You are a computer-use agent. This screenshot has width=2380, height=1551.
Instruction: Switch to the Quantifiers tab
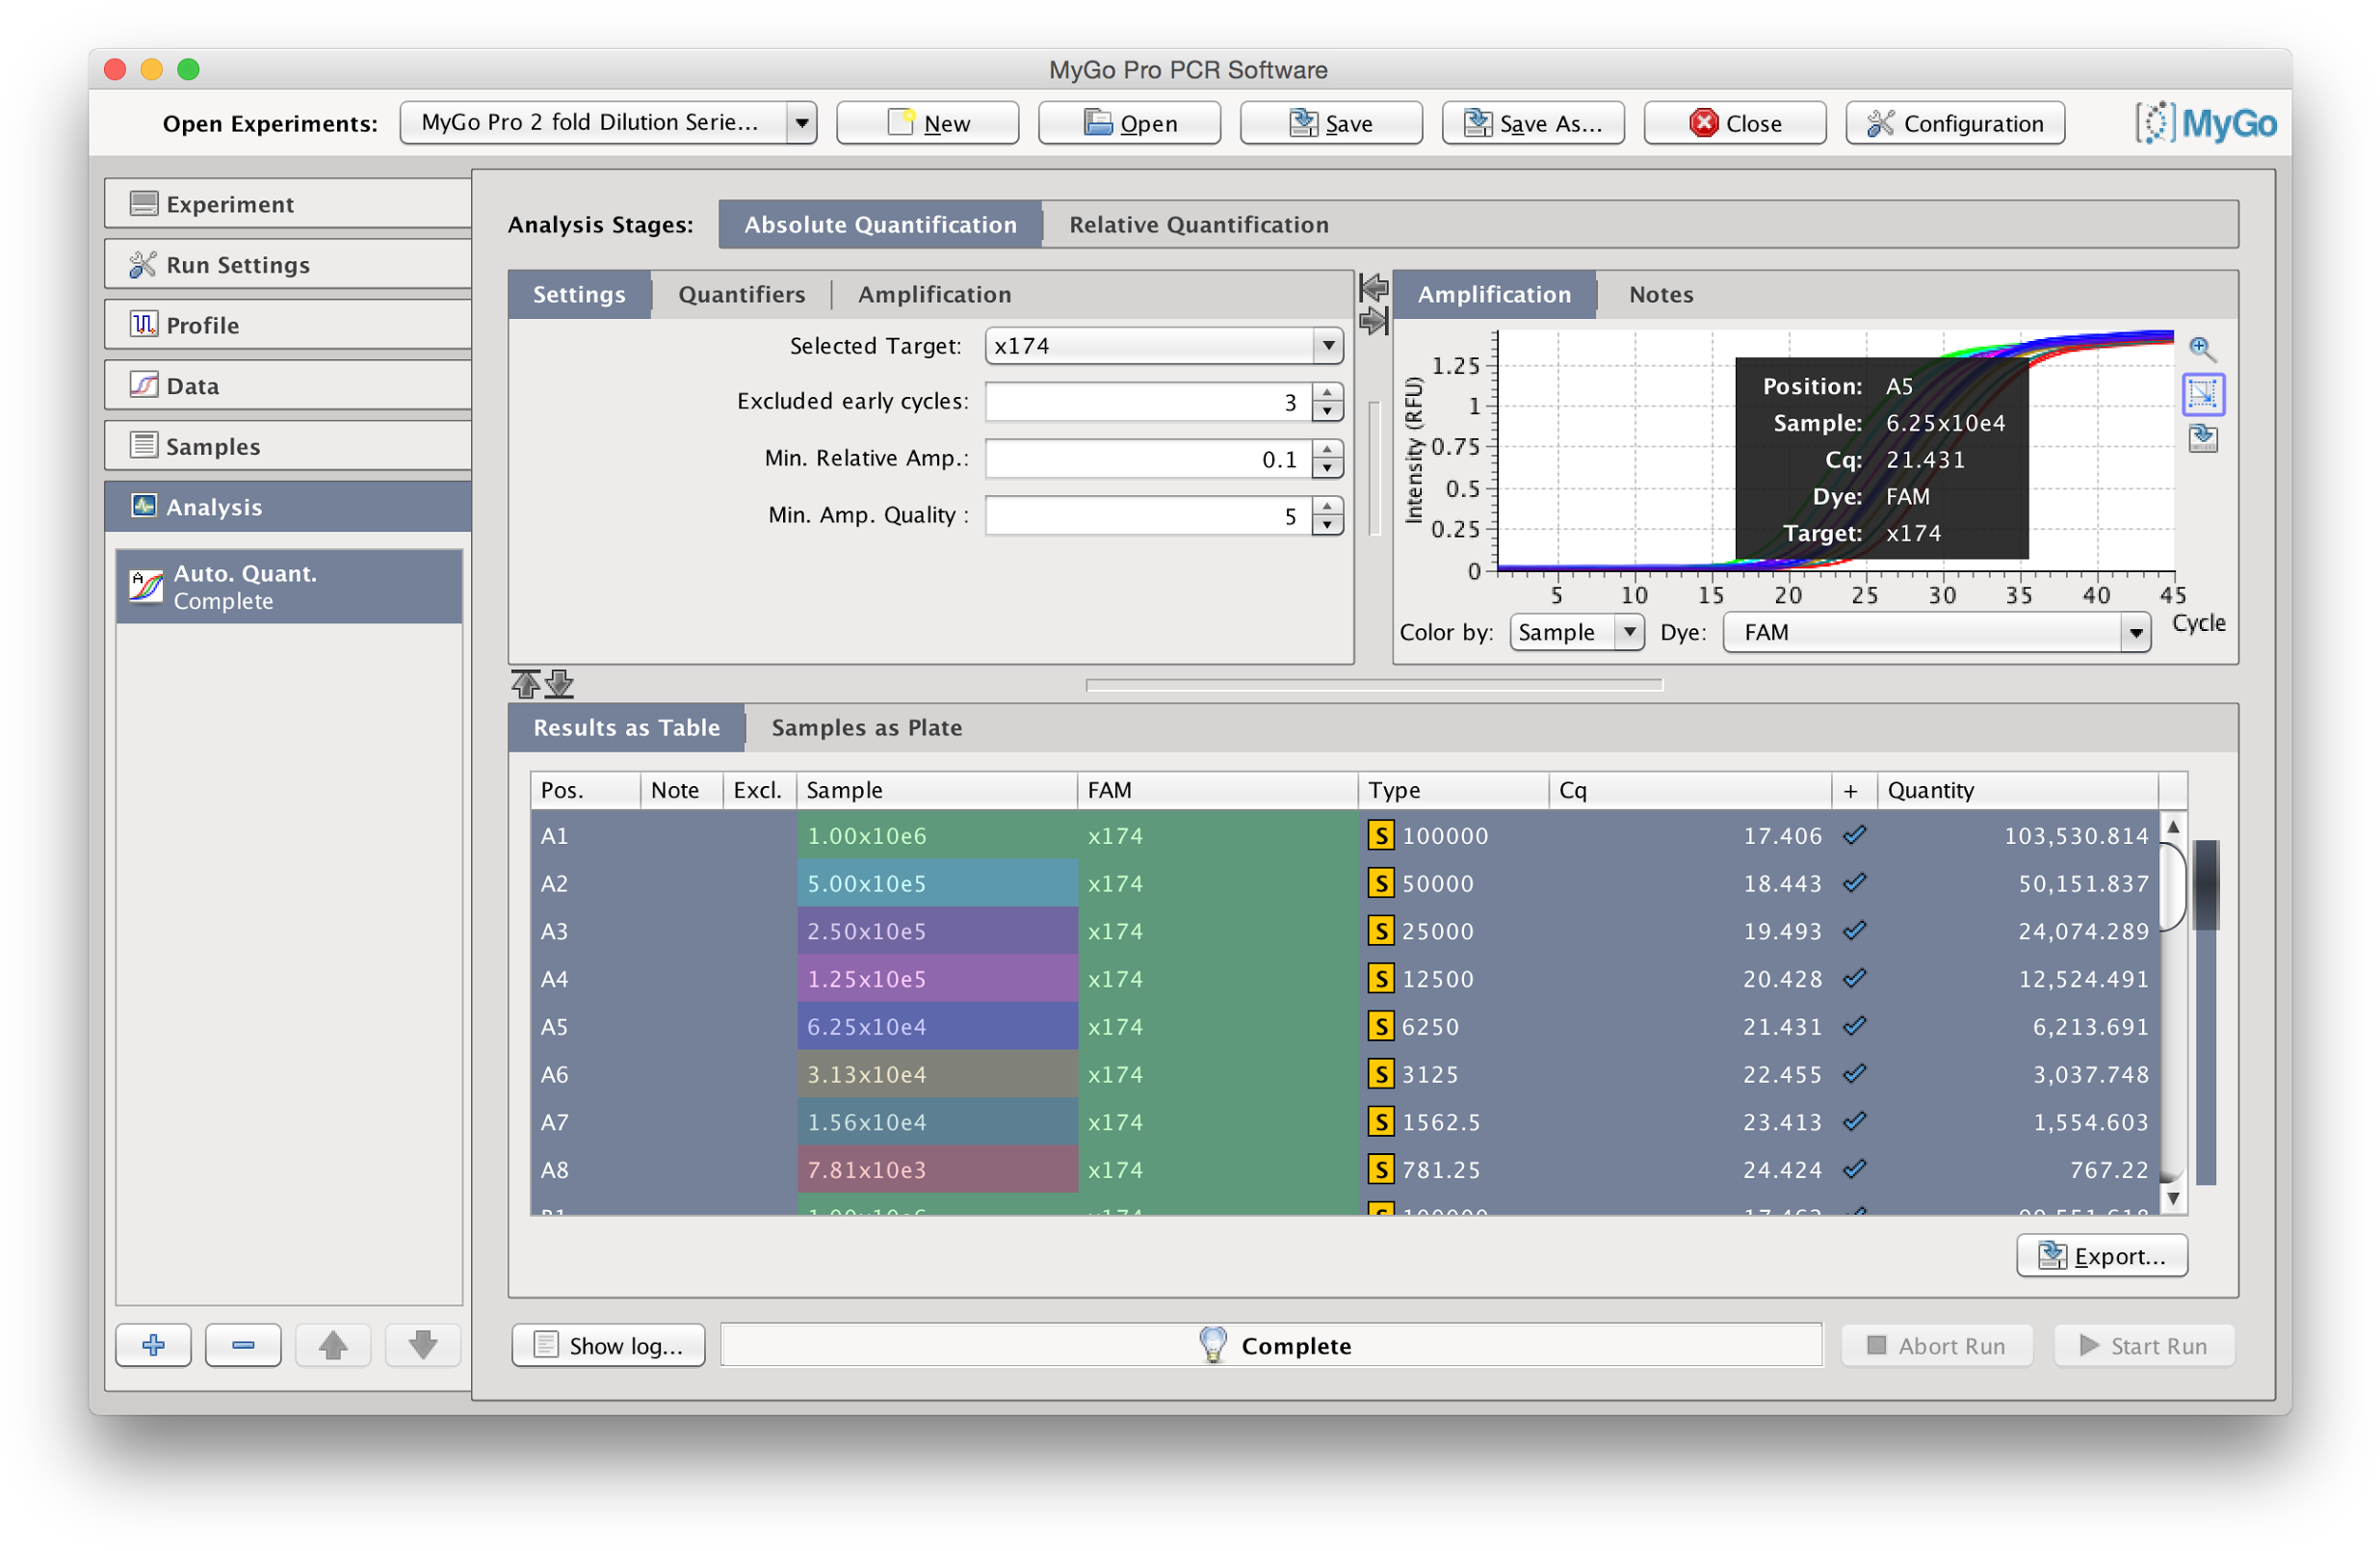[741, 294]
